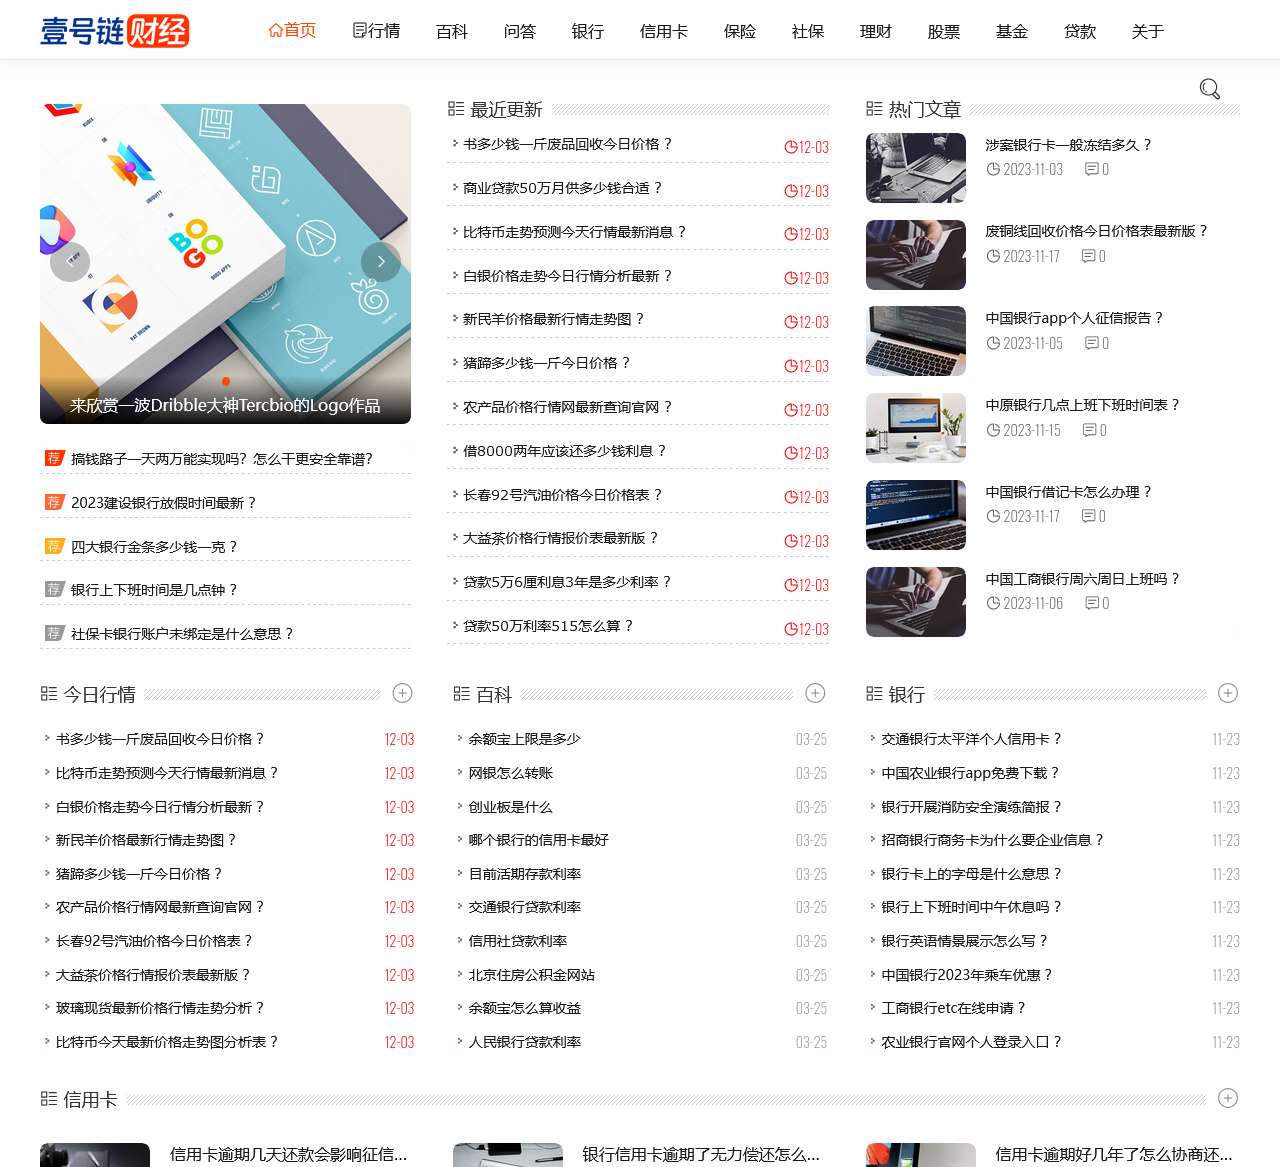Open the 贷款 navigation menu item
Viewport: 1280px width, 1167px height.
point(1079,31)
